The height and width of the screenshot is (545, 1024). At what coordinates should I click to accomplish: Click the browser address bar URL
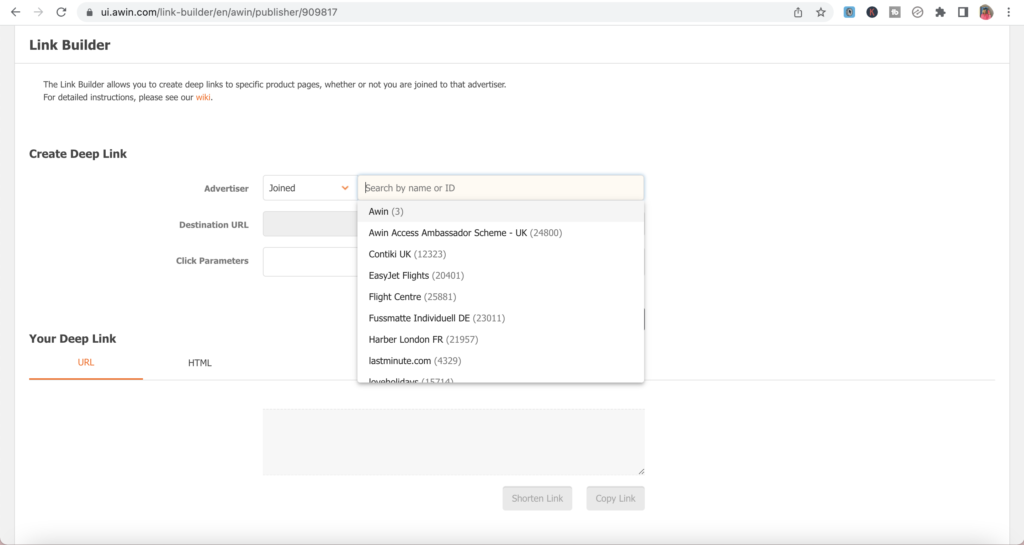[219, 12]
